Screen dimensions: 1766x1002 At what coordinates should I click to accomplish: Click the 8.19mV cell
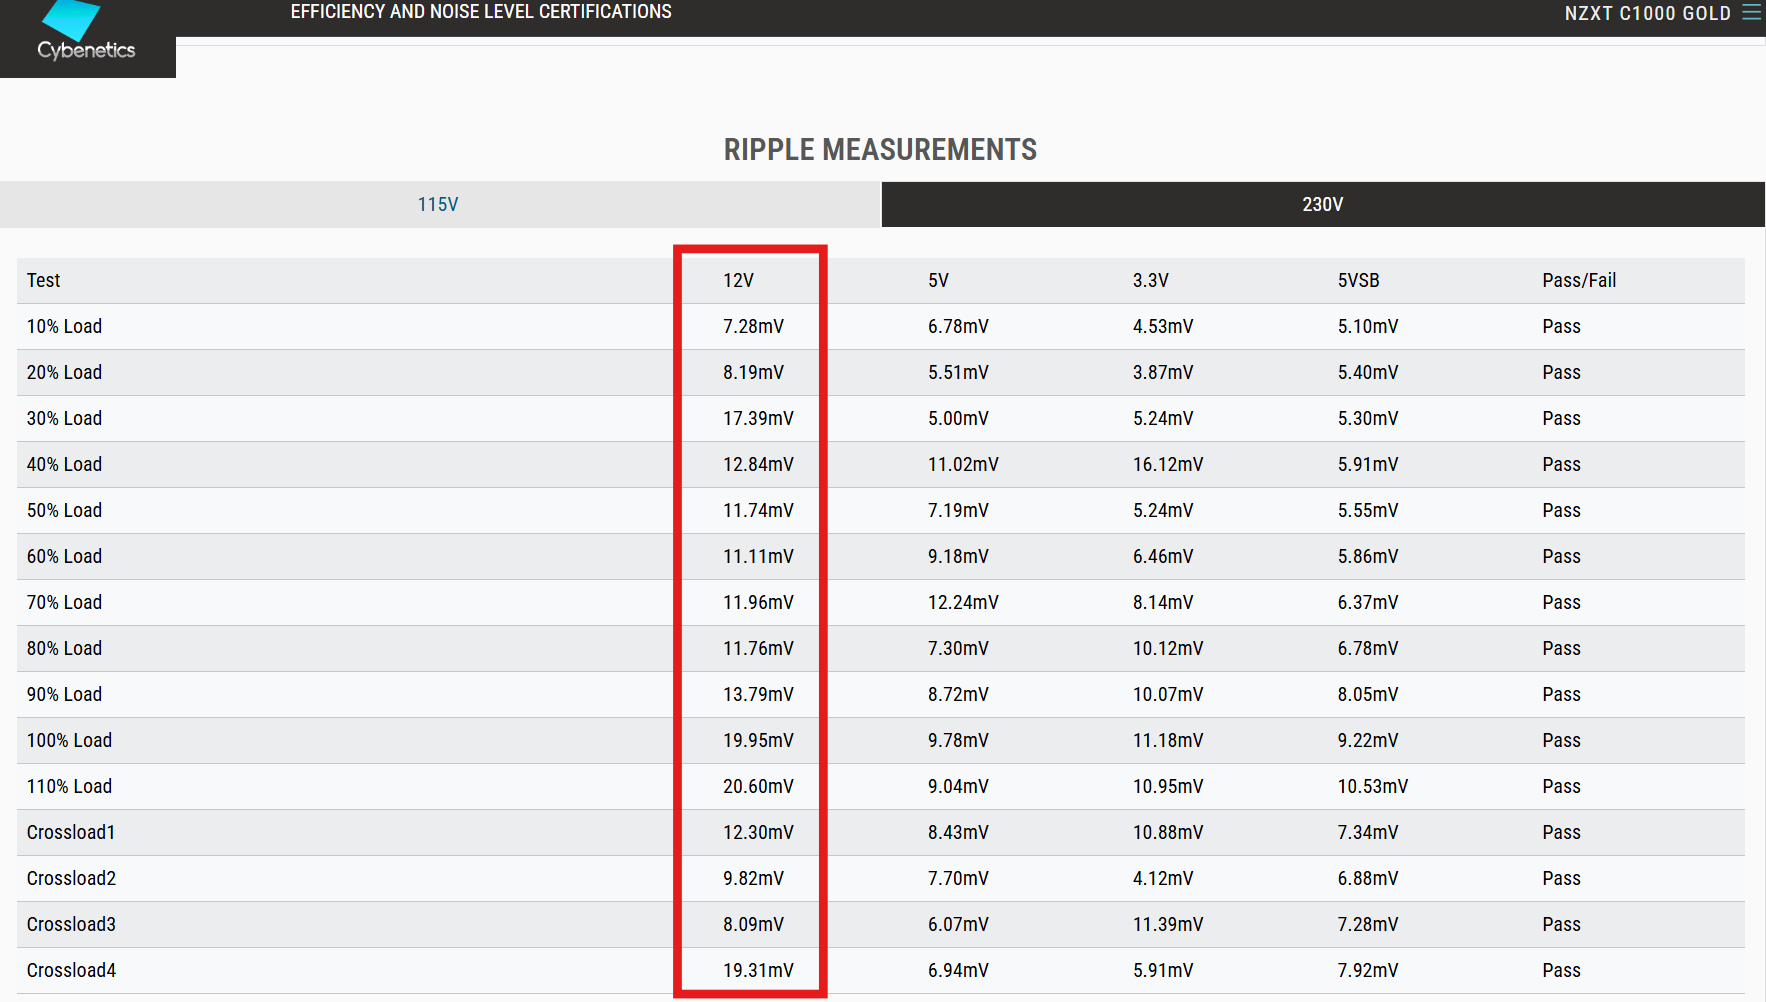pos(753,373)
